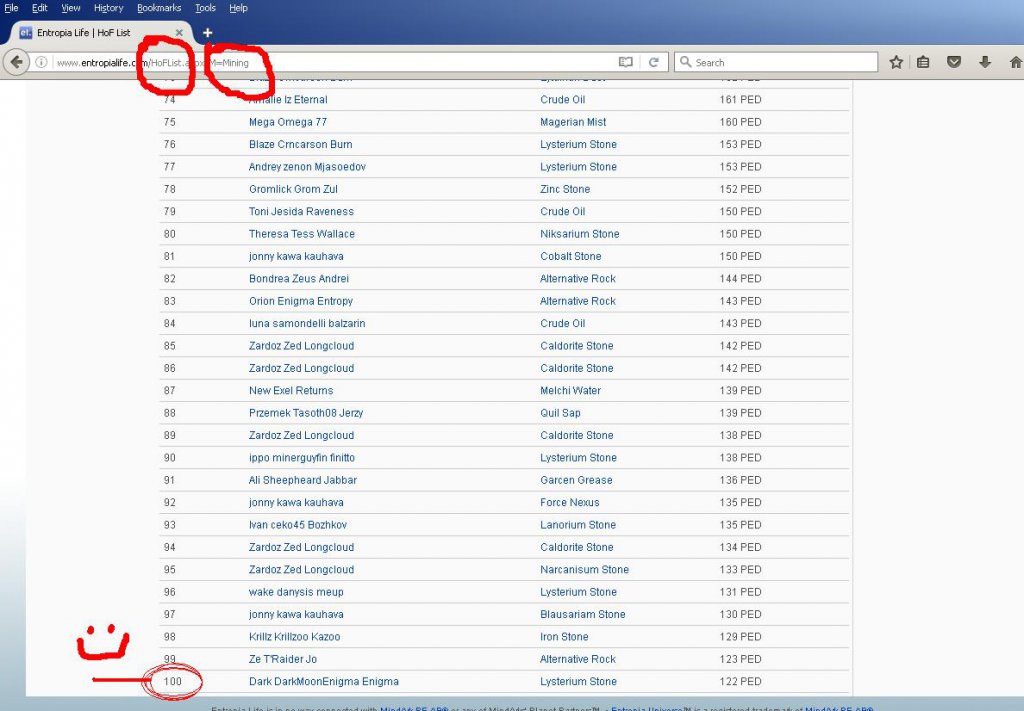This screenshot has width=1024, height=711.
Task: Click the 122 PED value
Action: point(740,682)
